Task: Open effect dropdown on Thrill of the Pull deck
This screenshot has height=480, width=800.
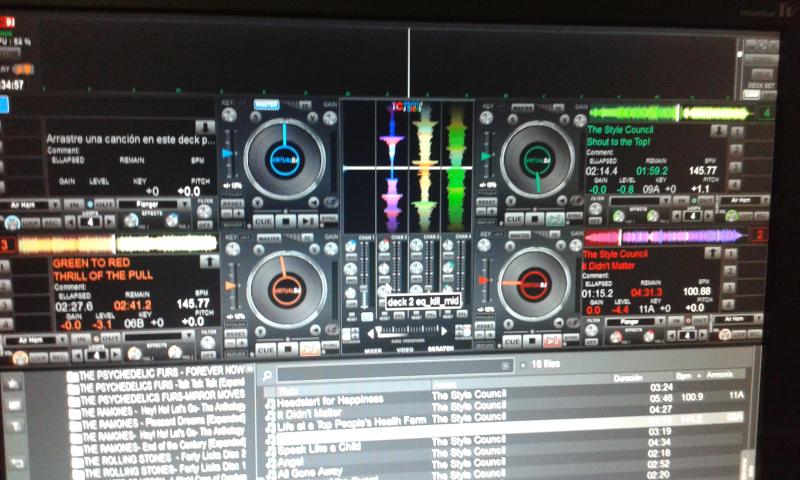Action: click(x=188, y=336)
